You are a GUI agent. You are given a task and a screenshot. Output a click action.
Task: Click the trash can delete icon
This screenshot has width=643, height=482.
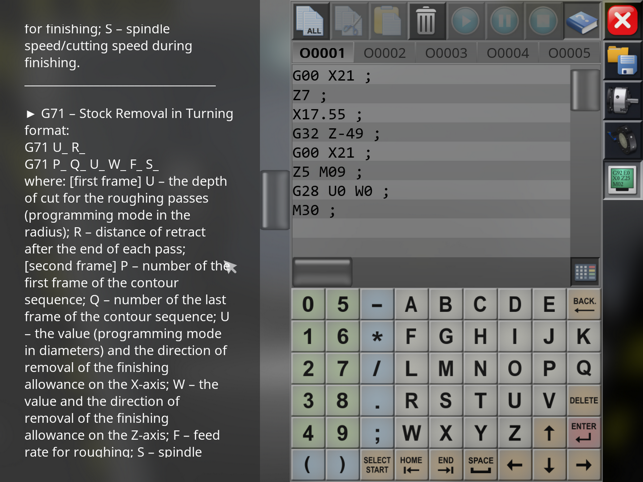click(426, 21)
